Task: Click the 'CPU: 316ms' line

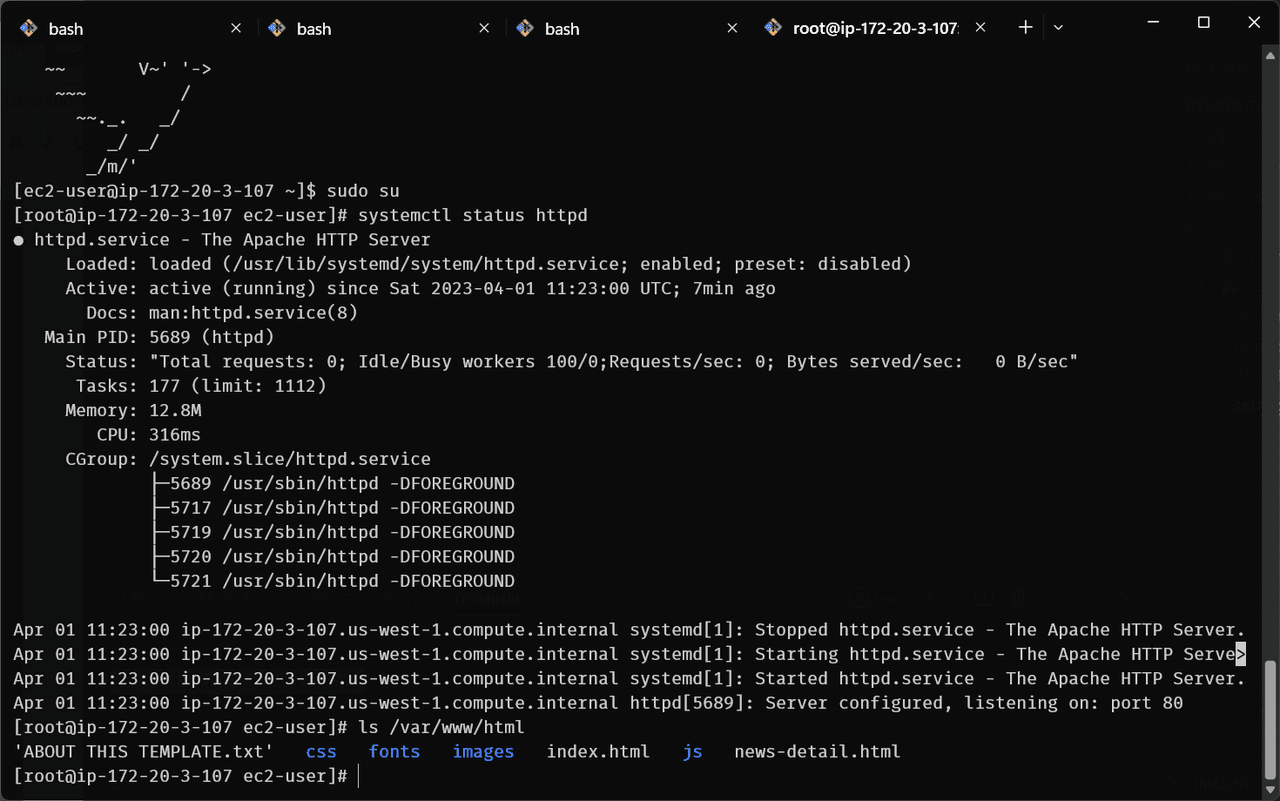Action: 149,435
